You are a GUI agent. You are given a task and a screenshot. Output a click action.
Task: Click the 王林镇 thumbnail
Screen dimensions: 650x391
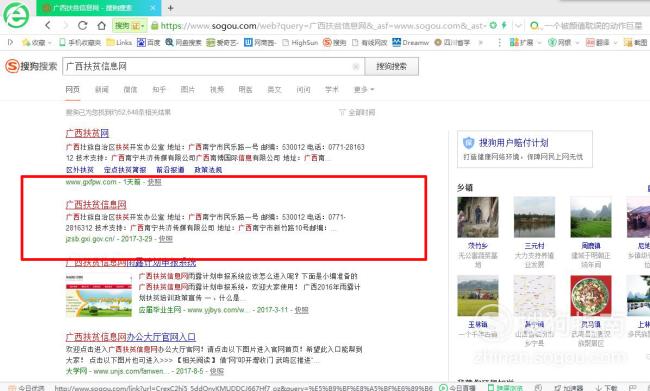click(478, 296)
